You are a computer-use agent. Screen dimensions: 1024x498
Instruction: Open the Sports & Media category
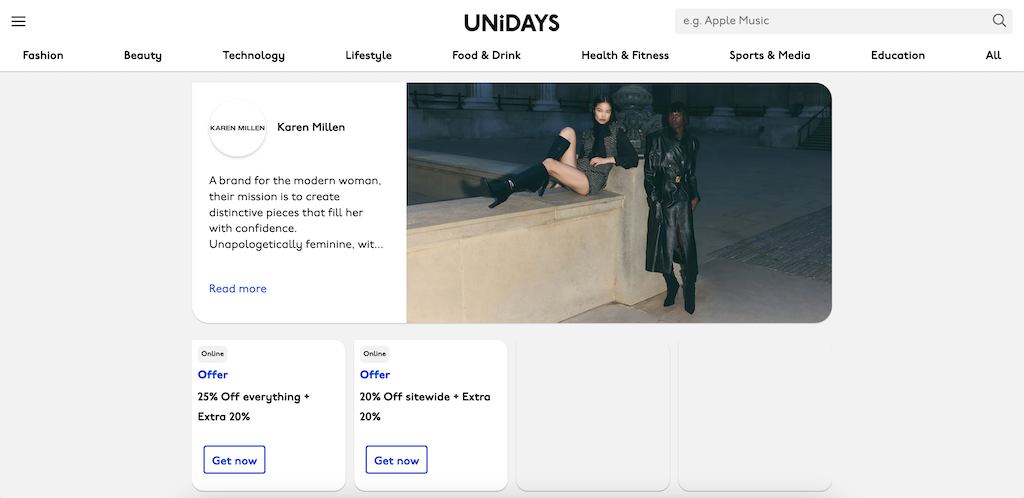pos(770,55)
